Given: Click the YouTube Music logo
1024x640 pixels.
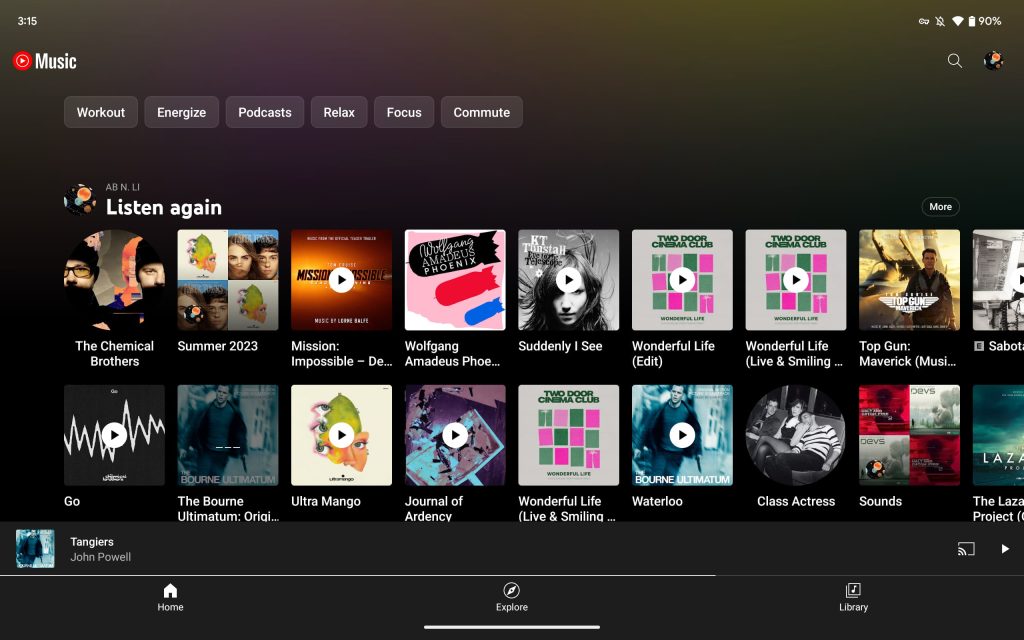Looking at the screenshot, I should [x=45, y=61].
